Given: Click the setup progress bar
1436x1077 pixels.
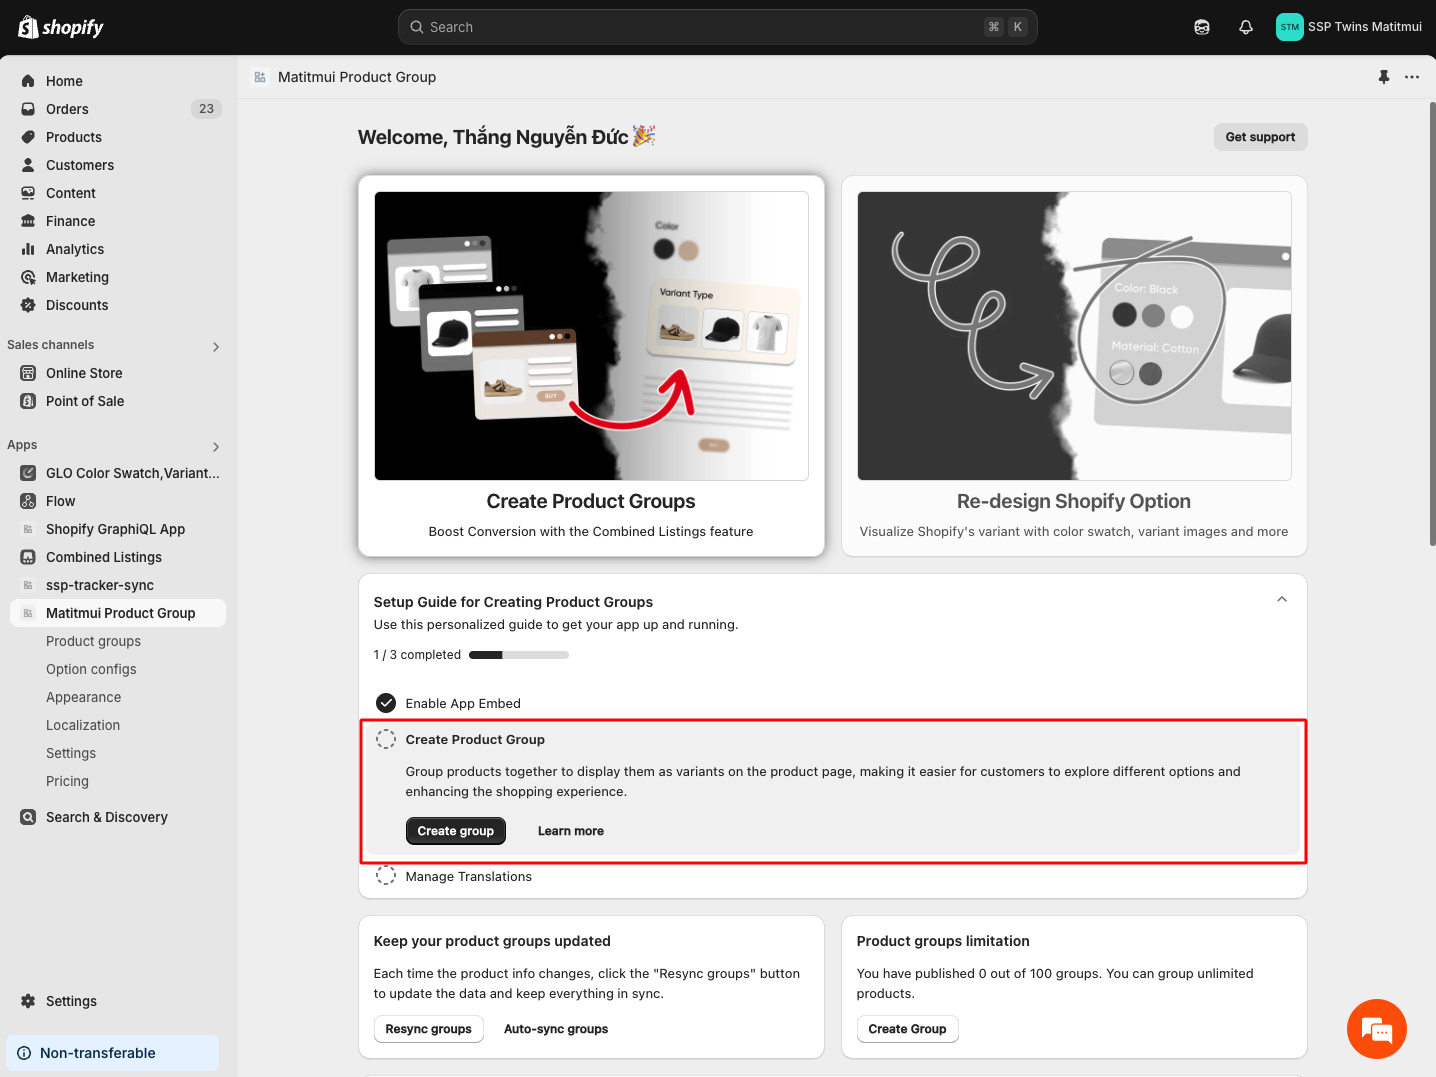Looking at the screenshot, I should [519, 655].
